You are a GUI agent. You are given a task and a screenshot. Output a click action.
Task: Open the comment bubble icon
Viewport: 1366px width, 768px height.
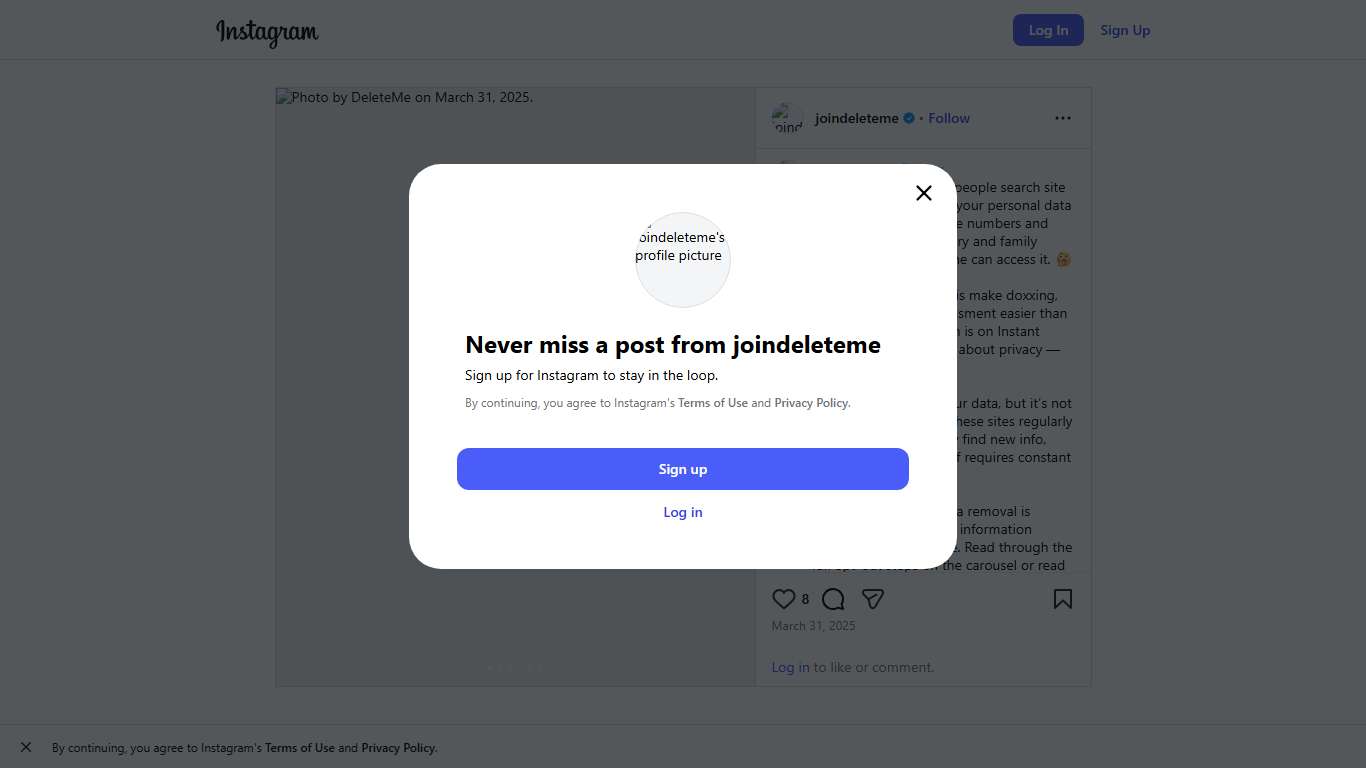pyautogui.click(x=833, y=599)
